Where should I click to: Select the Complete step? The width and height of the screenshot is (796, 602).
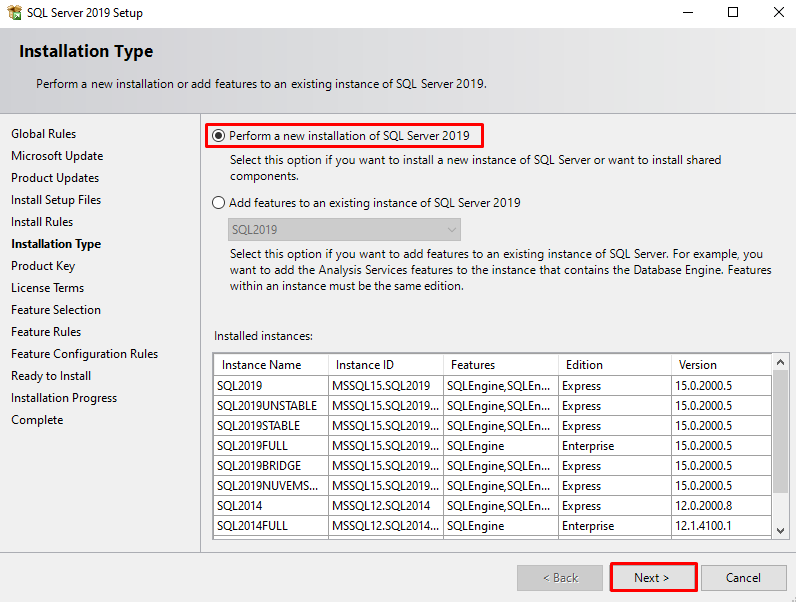coord(37,420)
